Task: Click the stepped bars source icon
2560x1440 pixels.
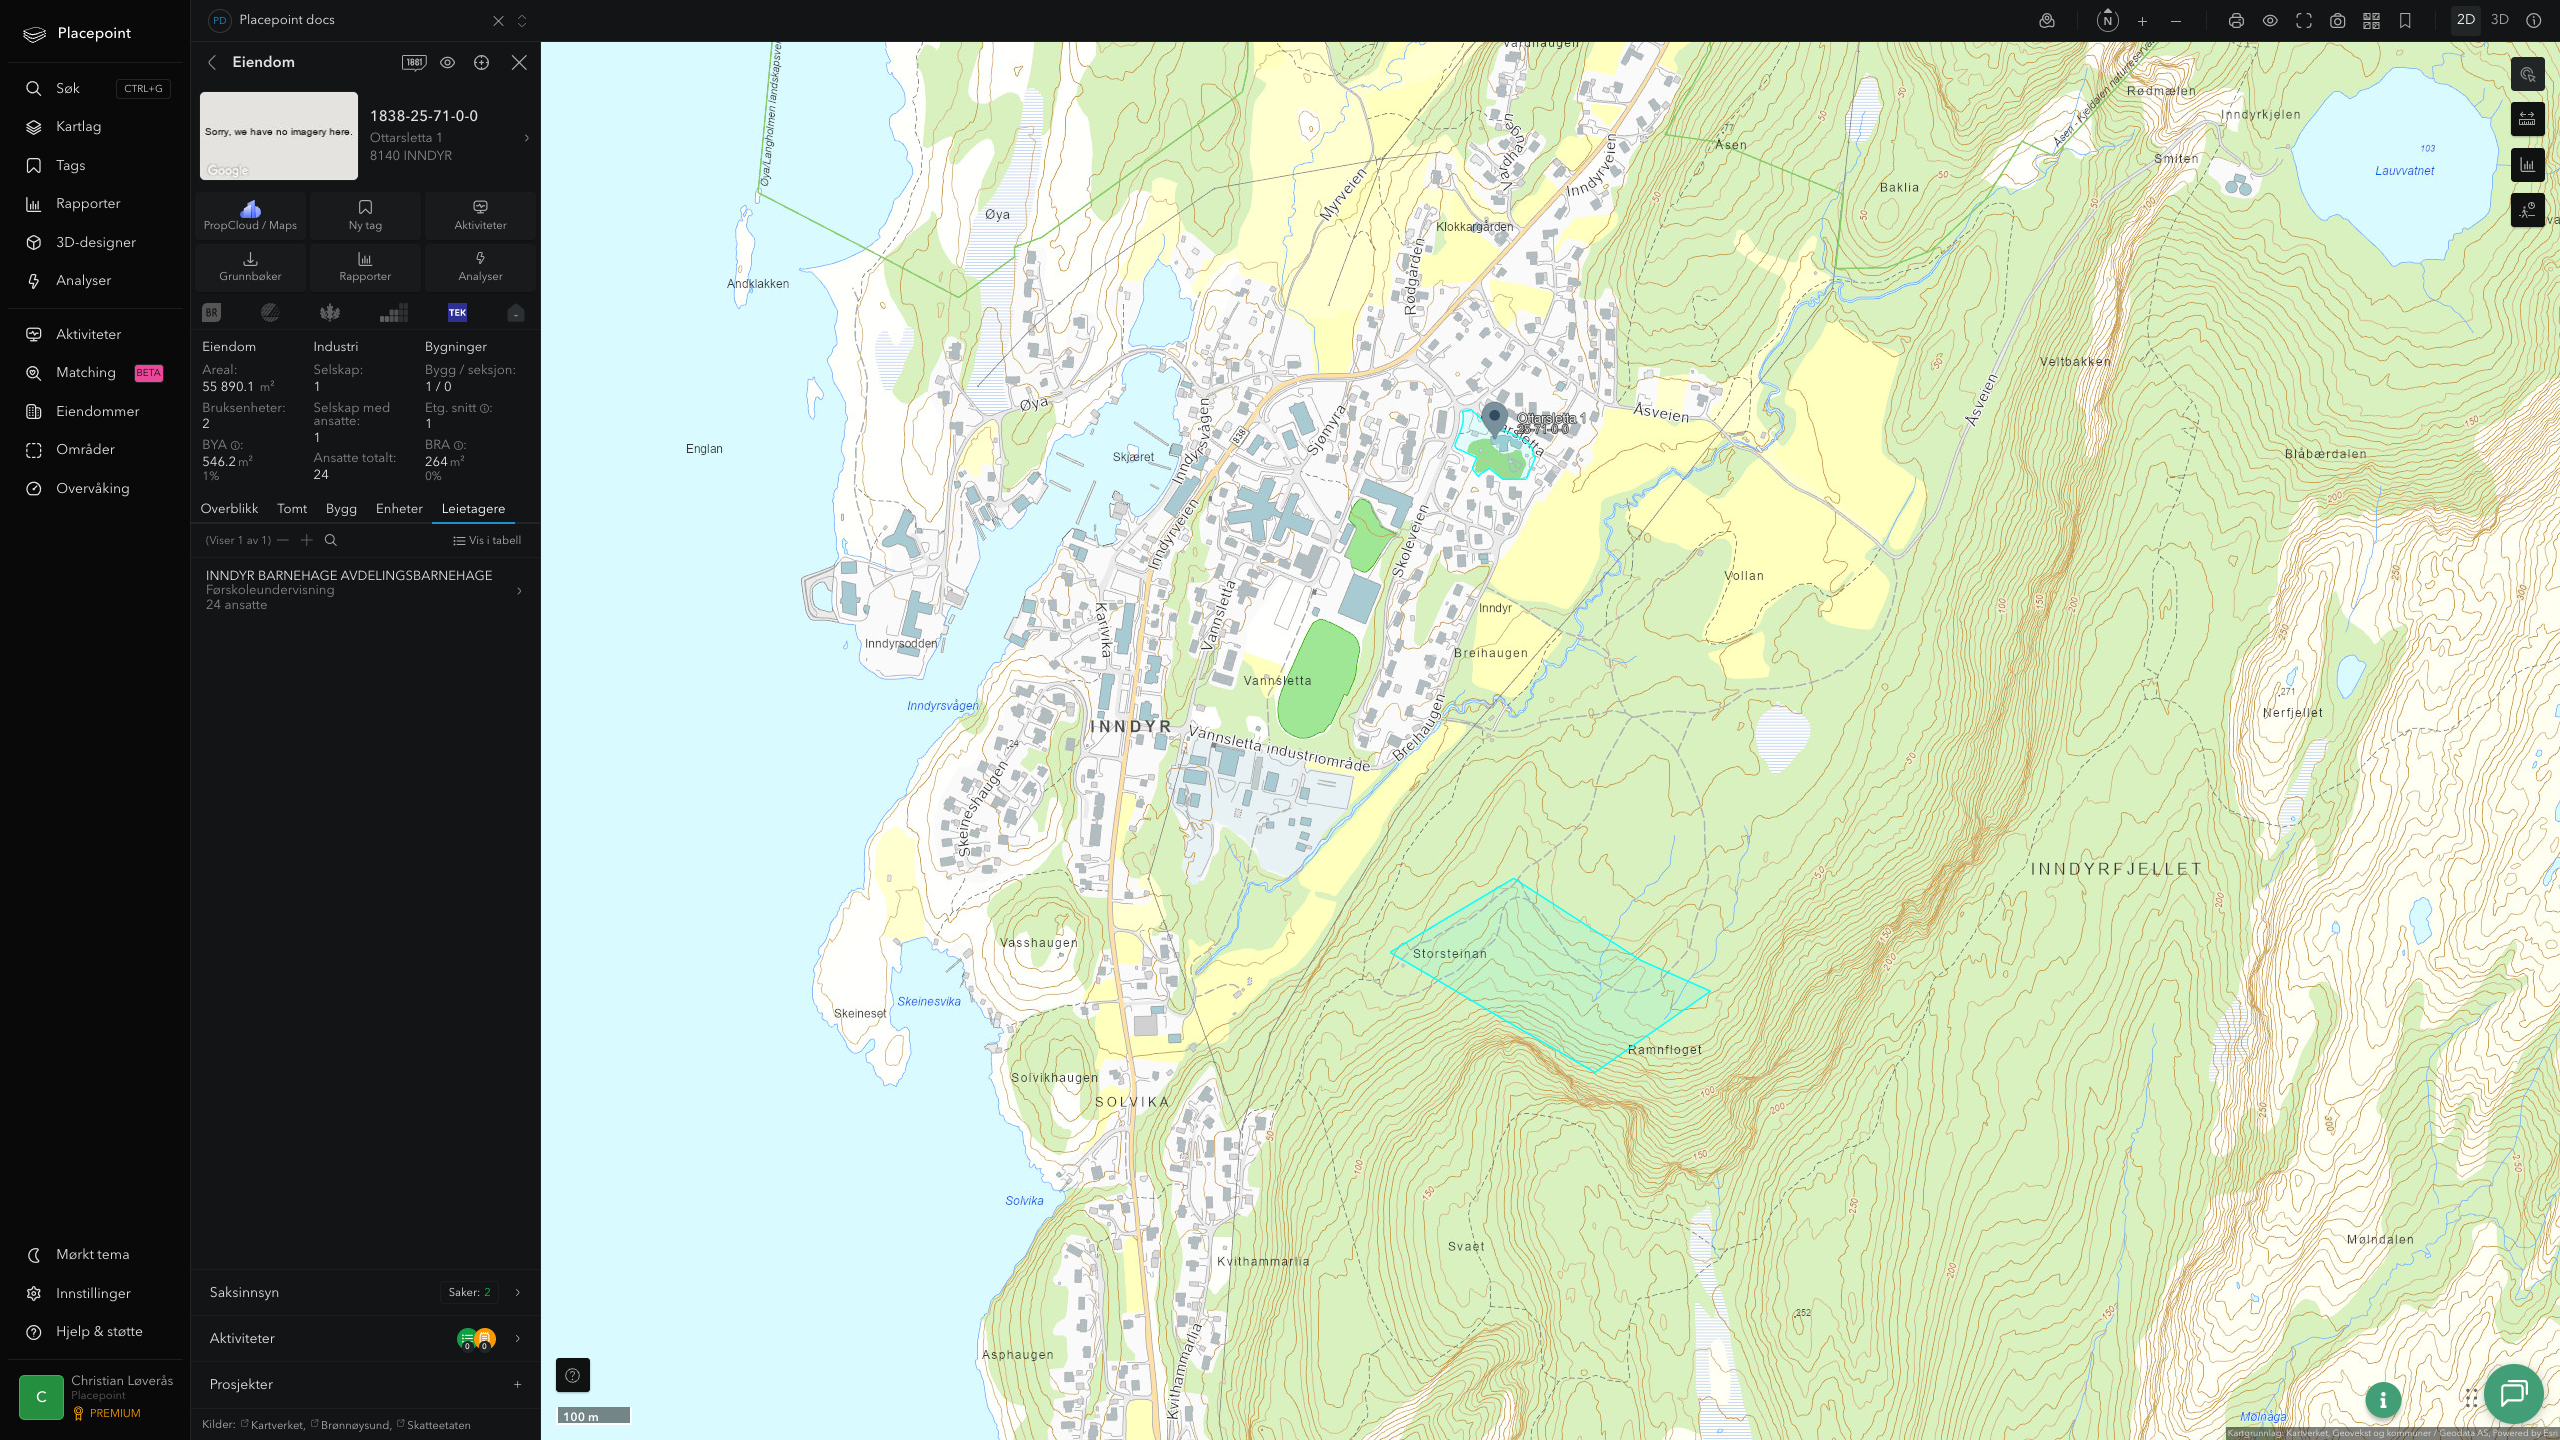Action: point(394,313)
